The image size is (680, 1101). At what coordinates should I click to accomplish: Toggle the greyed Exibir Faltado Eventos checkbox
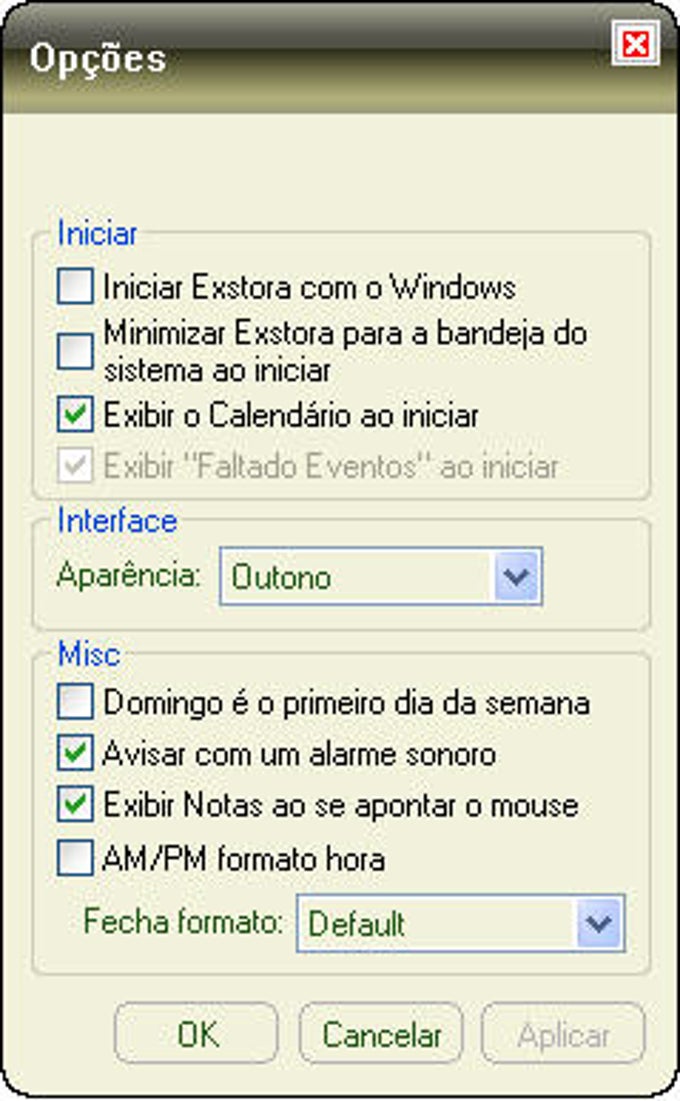pyautogui.click(x=75, y=465)
